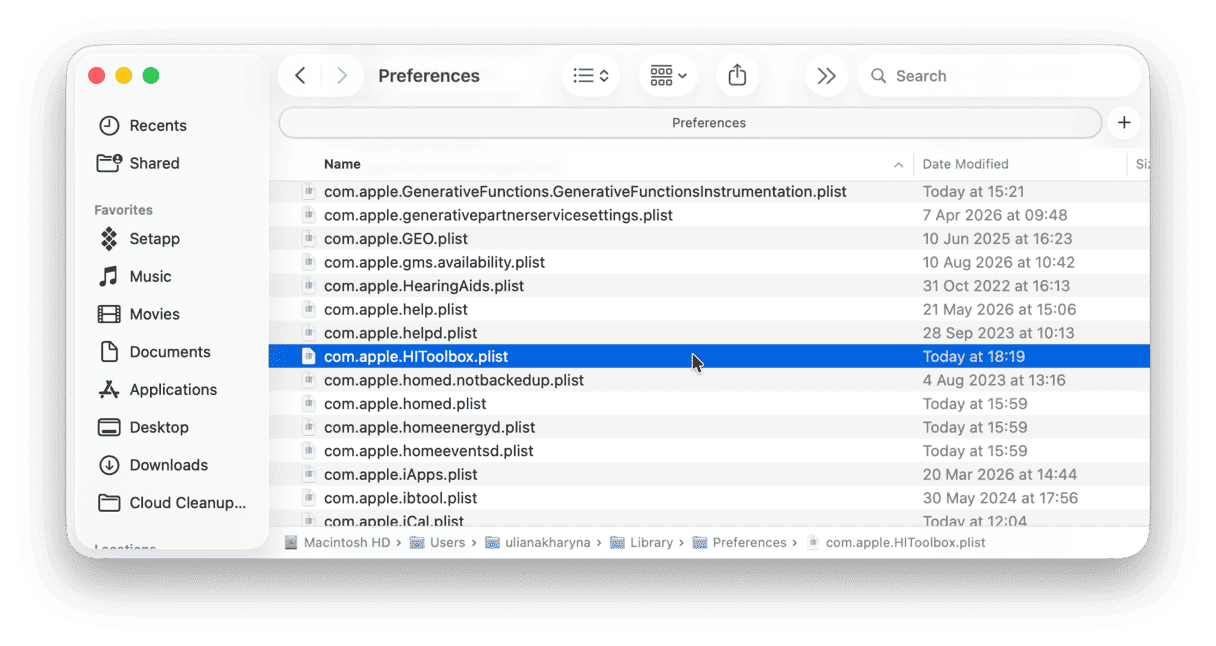Viewport: 1216px width, 646px height.
Task: Click the Documents sidebar icon
Action: (x=109, y=352)
